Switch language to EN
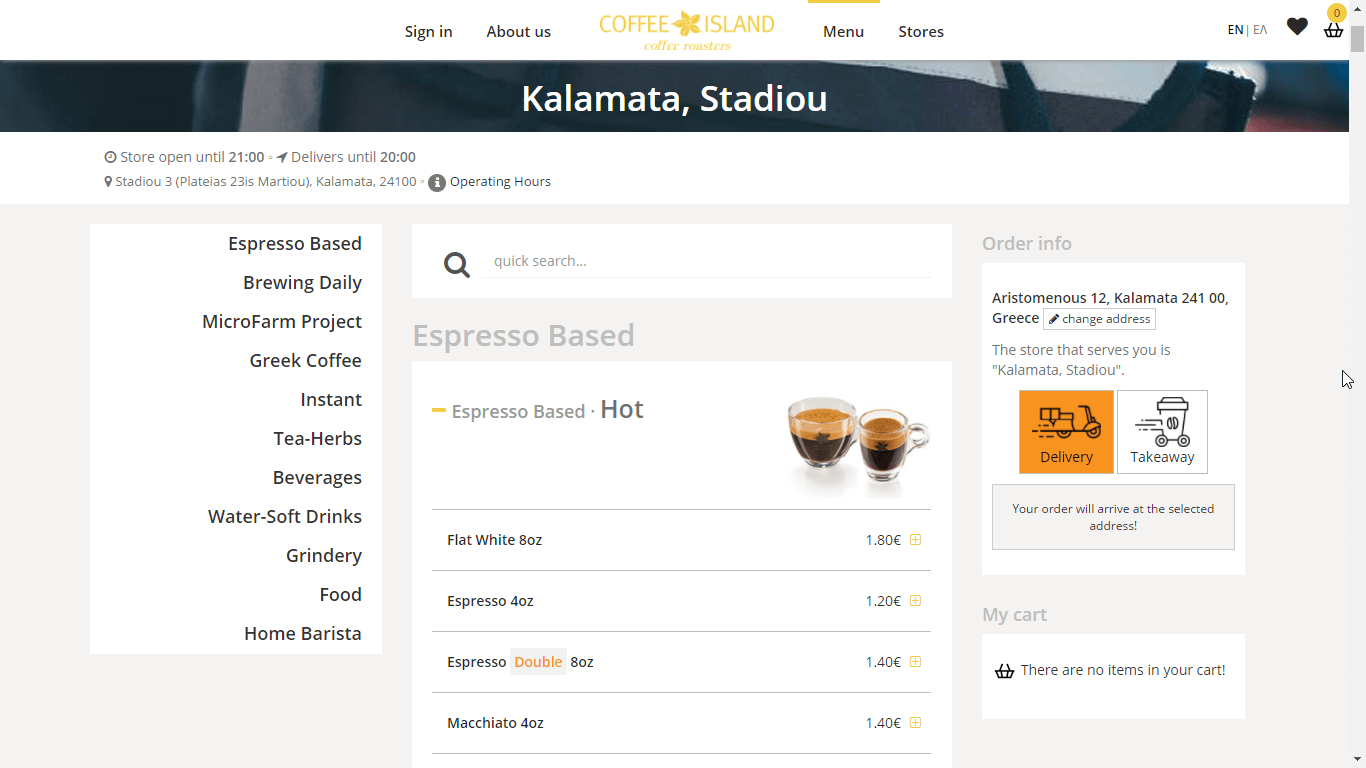Viewport: 1366px width, 768px height. coord(1235,30)
